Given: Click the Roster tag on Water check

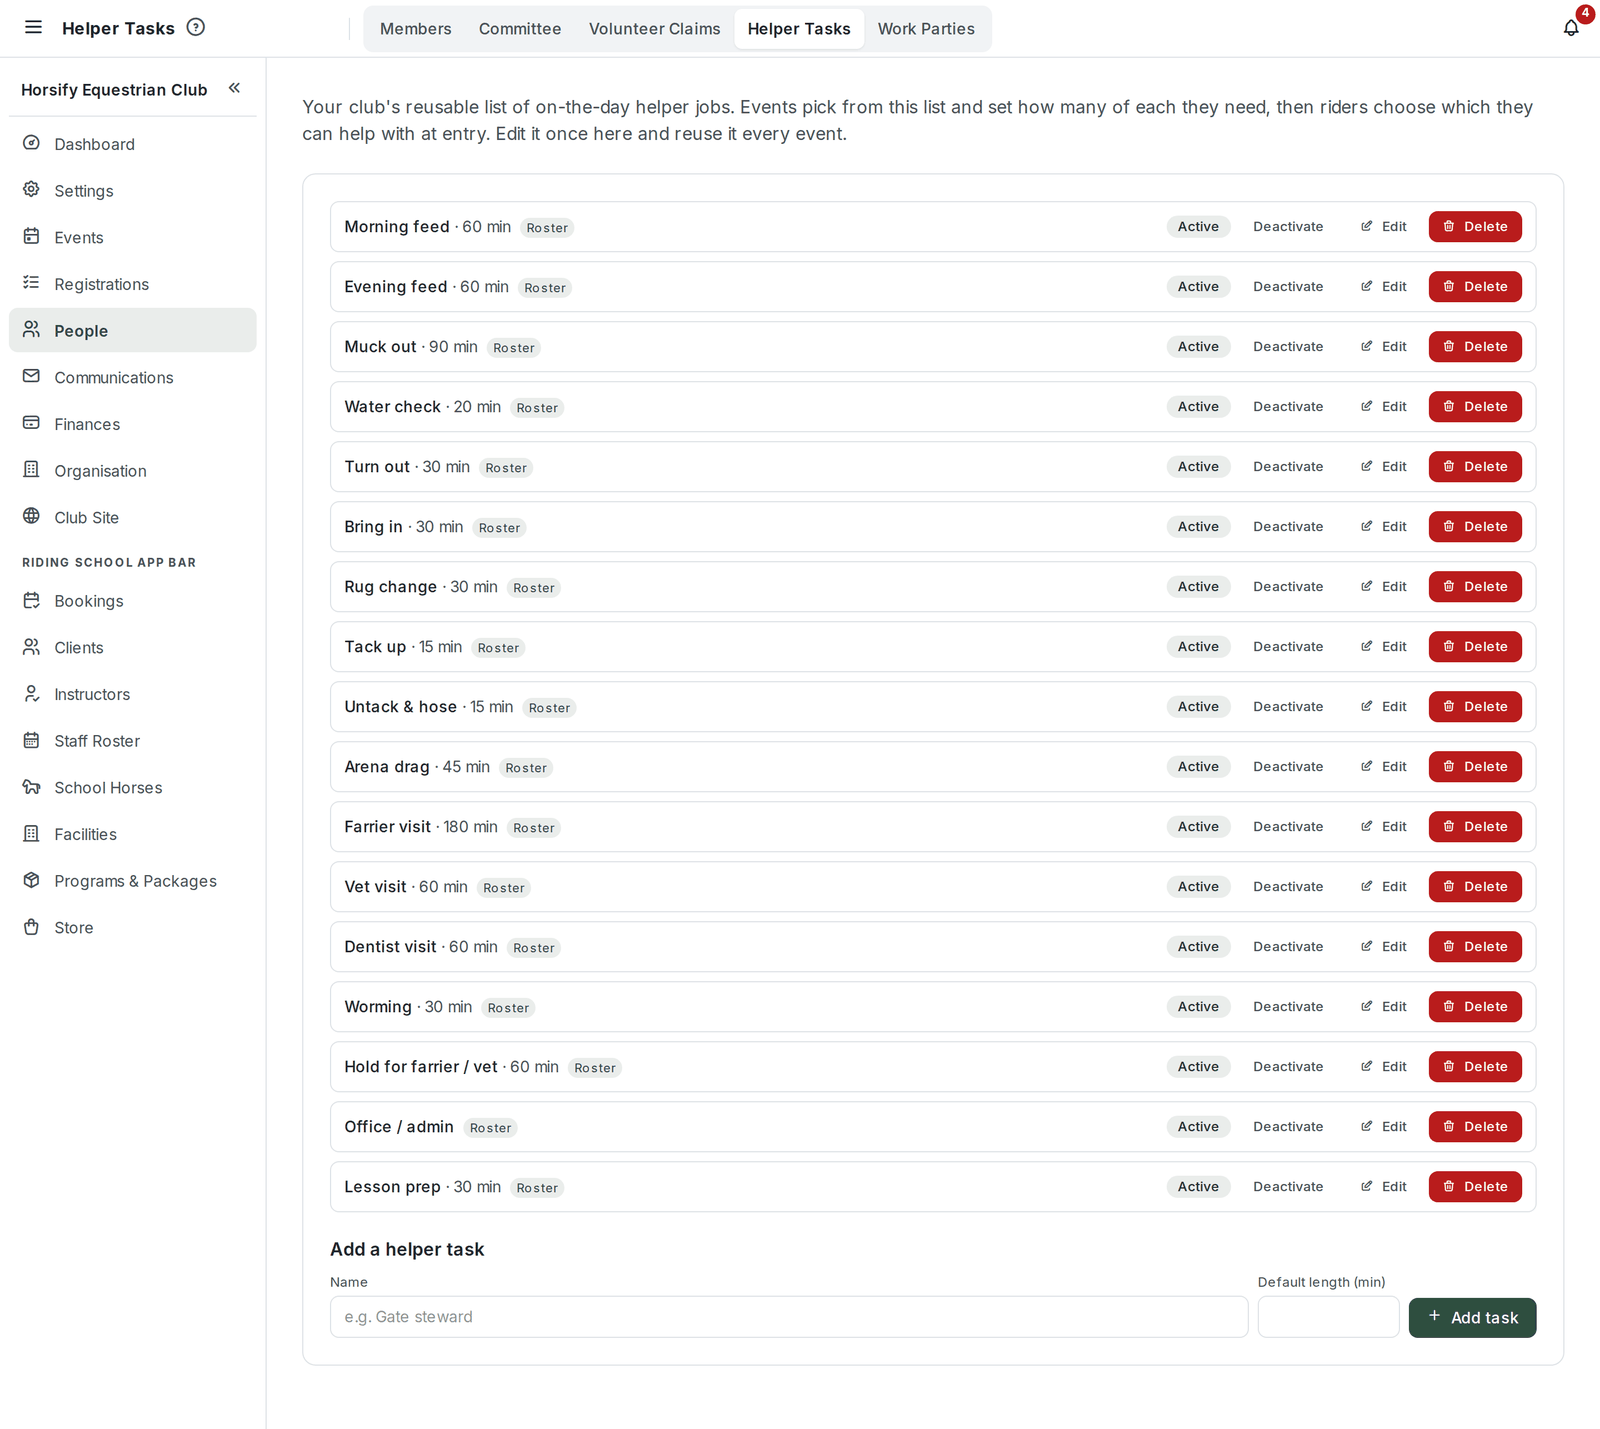Looking at the screenshot, I should click(537, 408).
